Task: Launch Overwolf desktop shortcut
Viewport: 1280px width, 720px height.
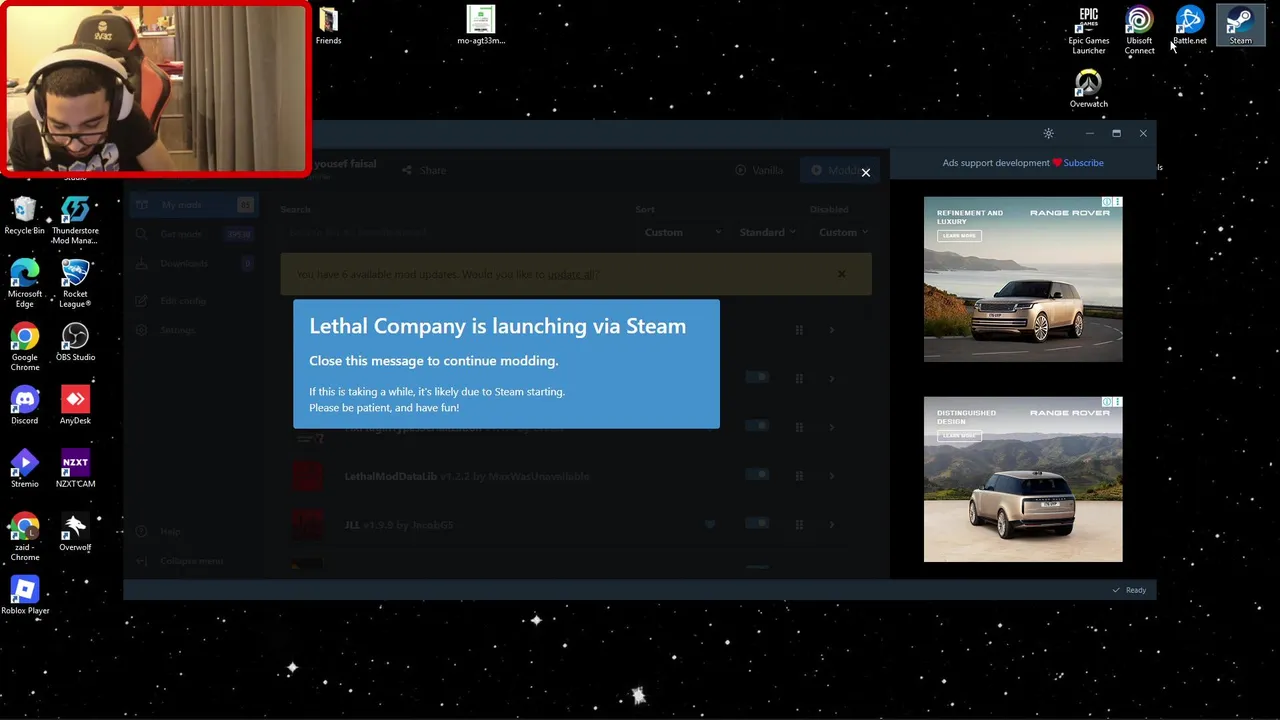Action: pyautogui.click(x=75, y=532)
